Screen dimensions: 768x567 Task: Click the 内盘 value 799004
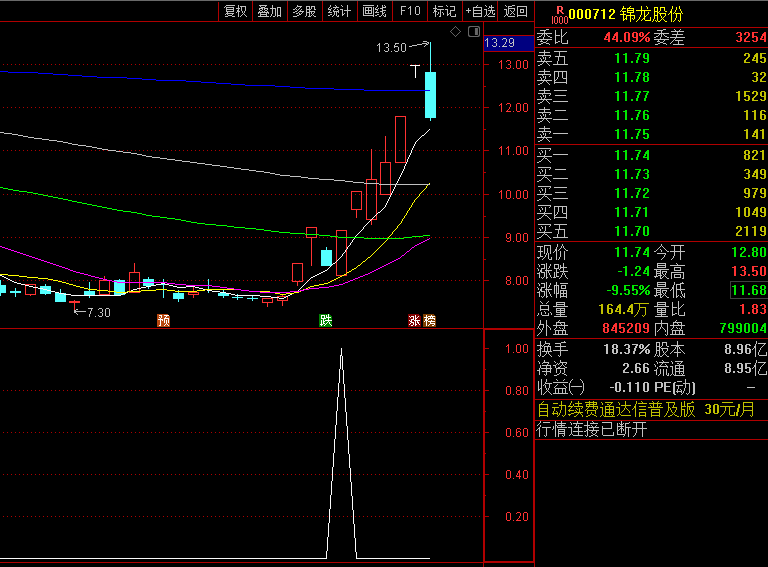pyautogui.click(x=743, y=329)
